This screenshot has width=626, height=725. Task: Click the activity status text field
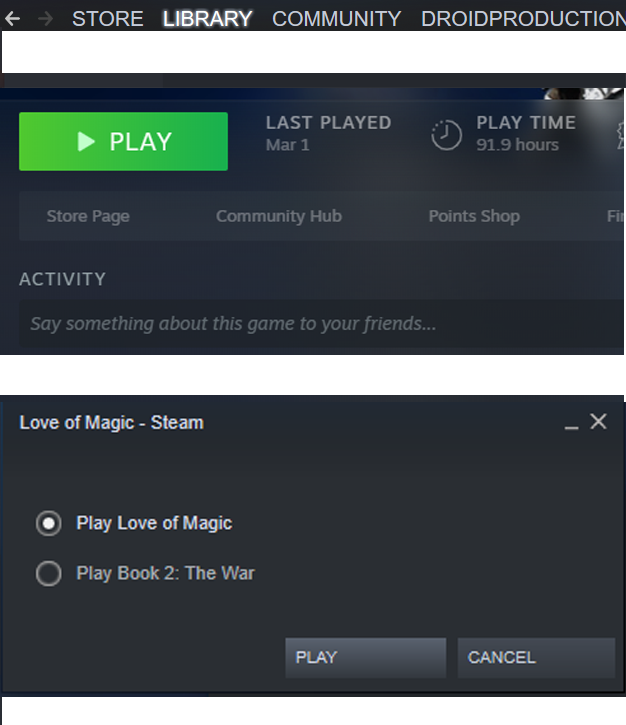[x=322, y=324]
